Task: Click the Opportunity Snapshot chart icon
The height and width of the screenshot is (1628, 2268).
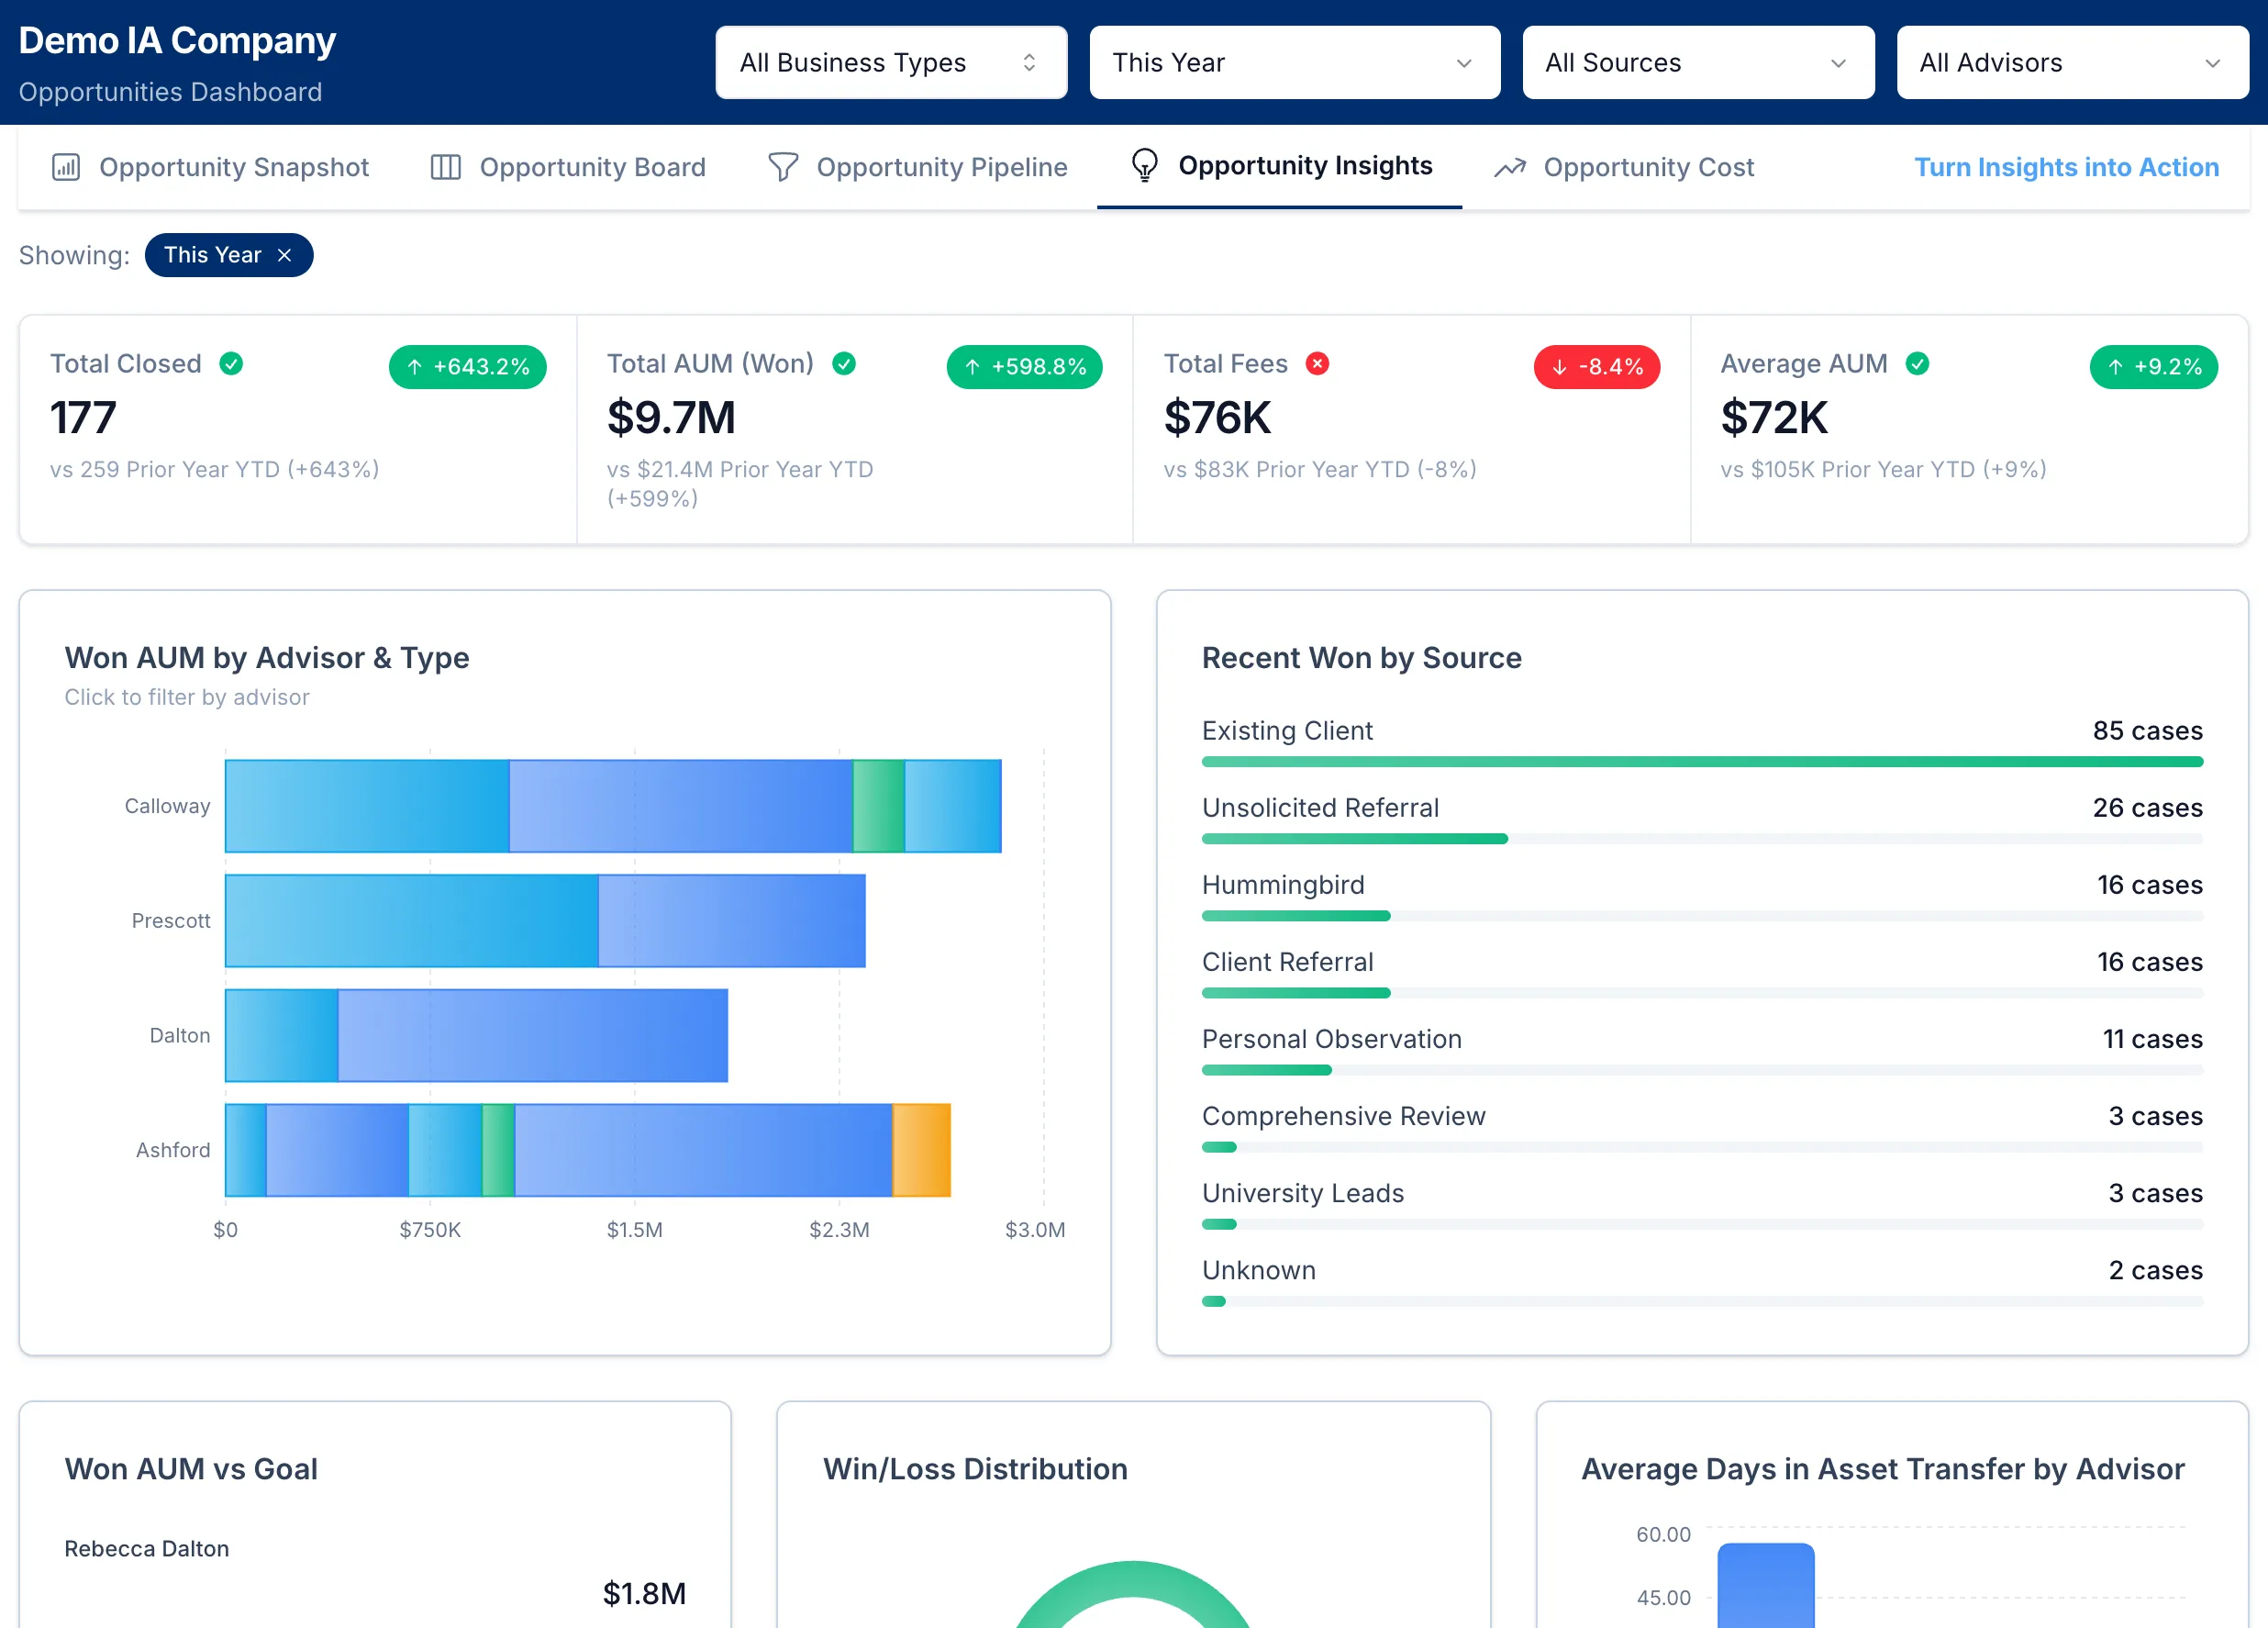Action: 66,167
